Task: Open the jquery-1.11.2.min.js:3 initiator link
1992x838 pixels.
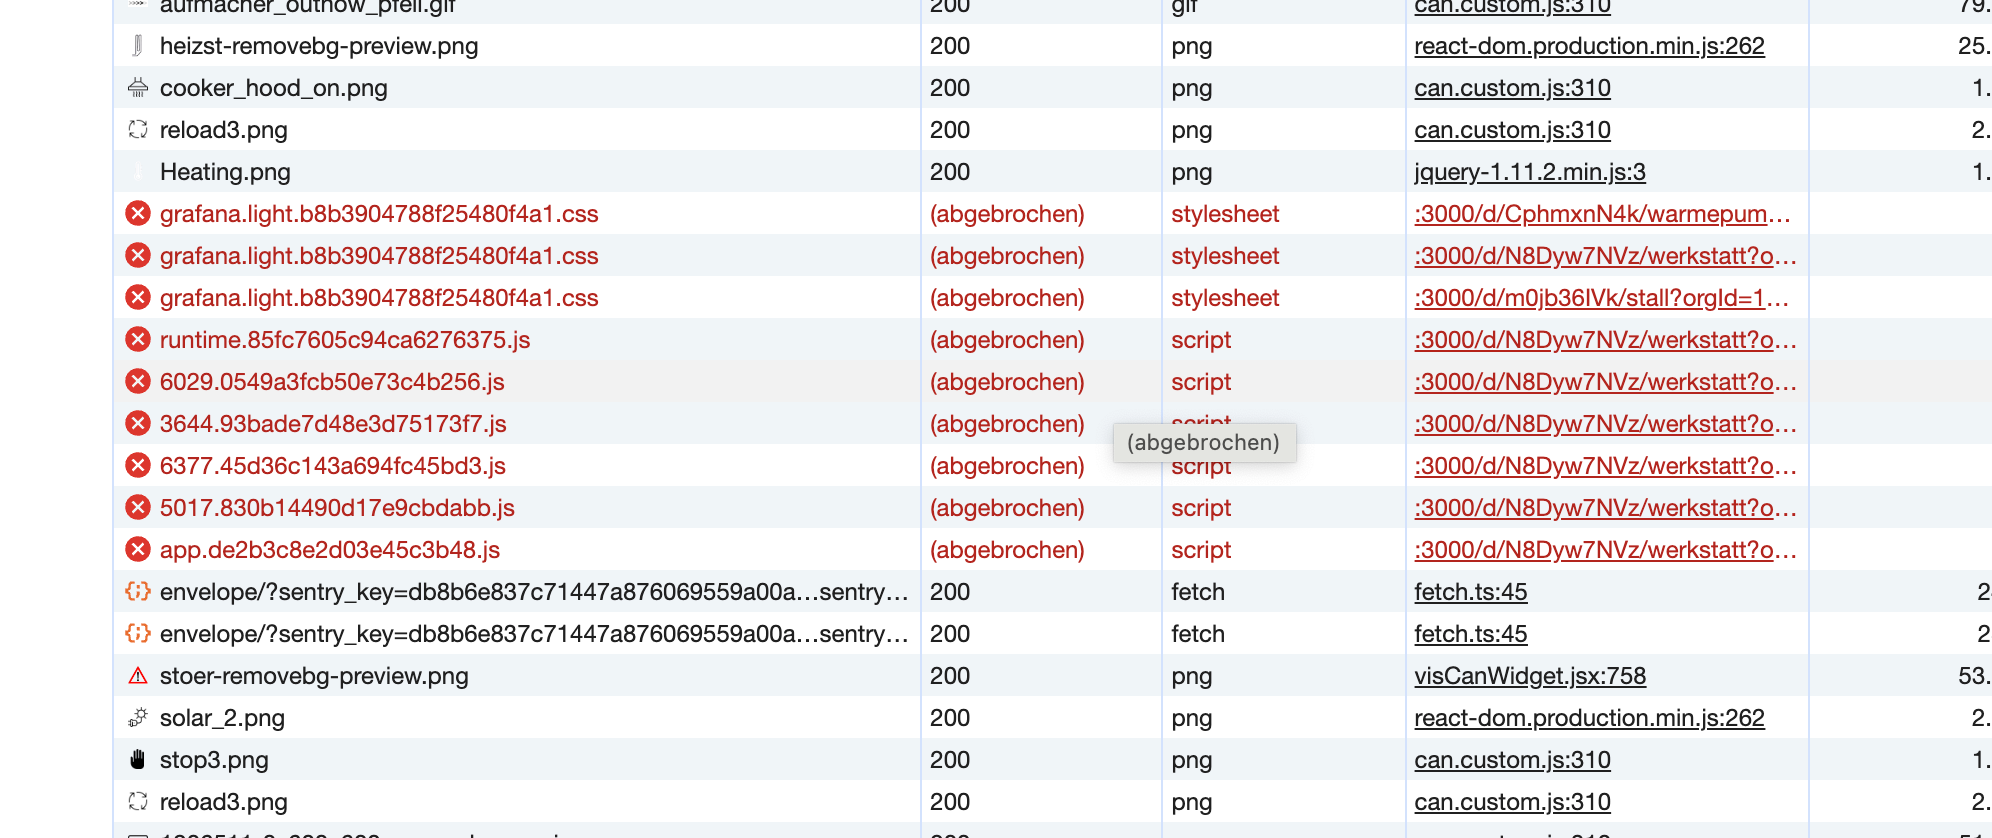Action: click(x=1529, y=172)
